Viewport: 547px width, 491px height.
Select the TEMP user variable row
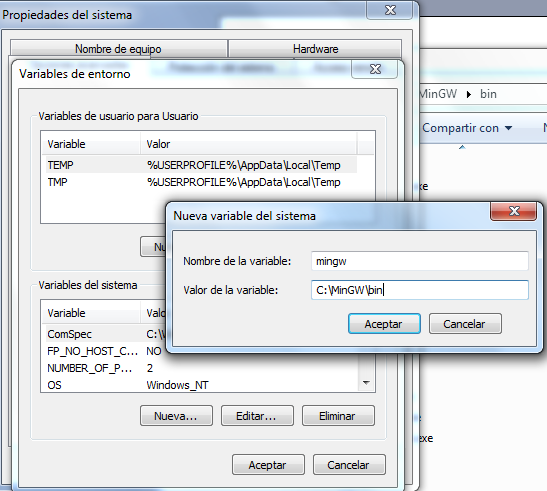tap(200, 165)
